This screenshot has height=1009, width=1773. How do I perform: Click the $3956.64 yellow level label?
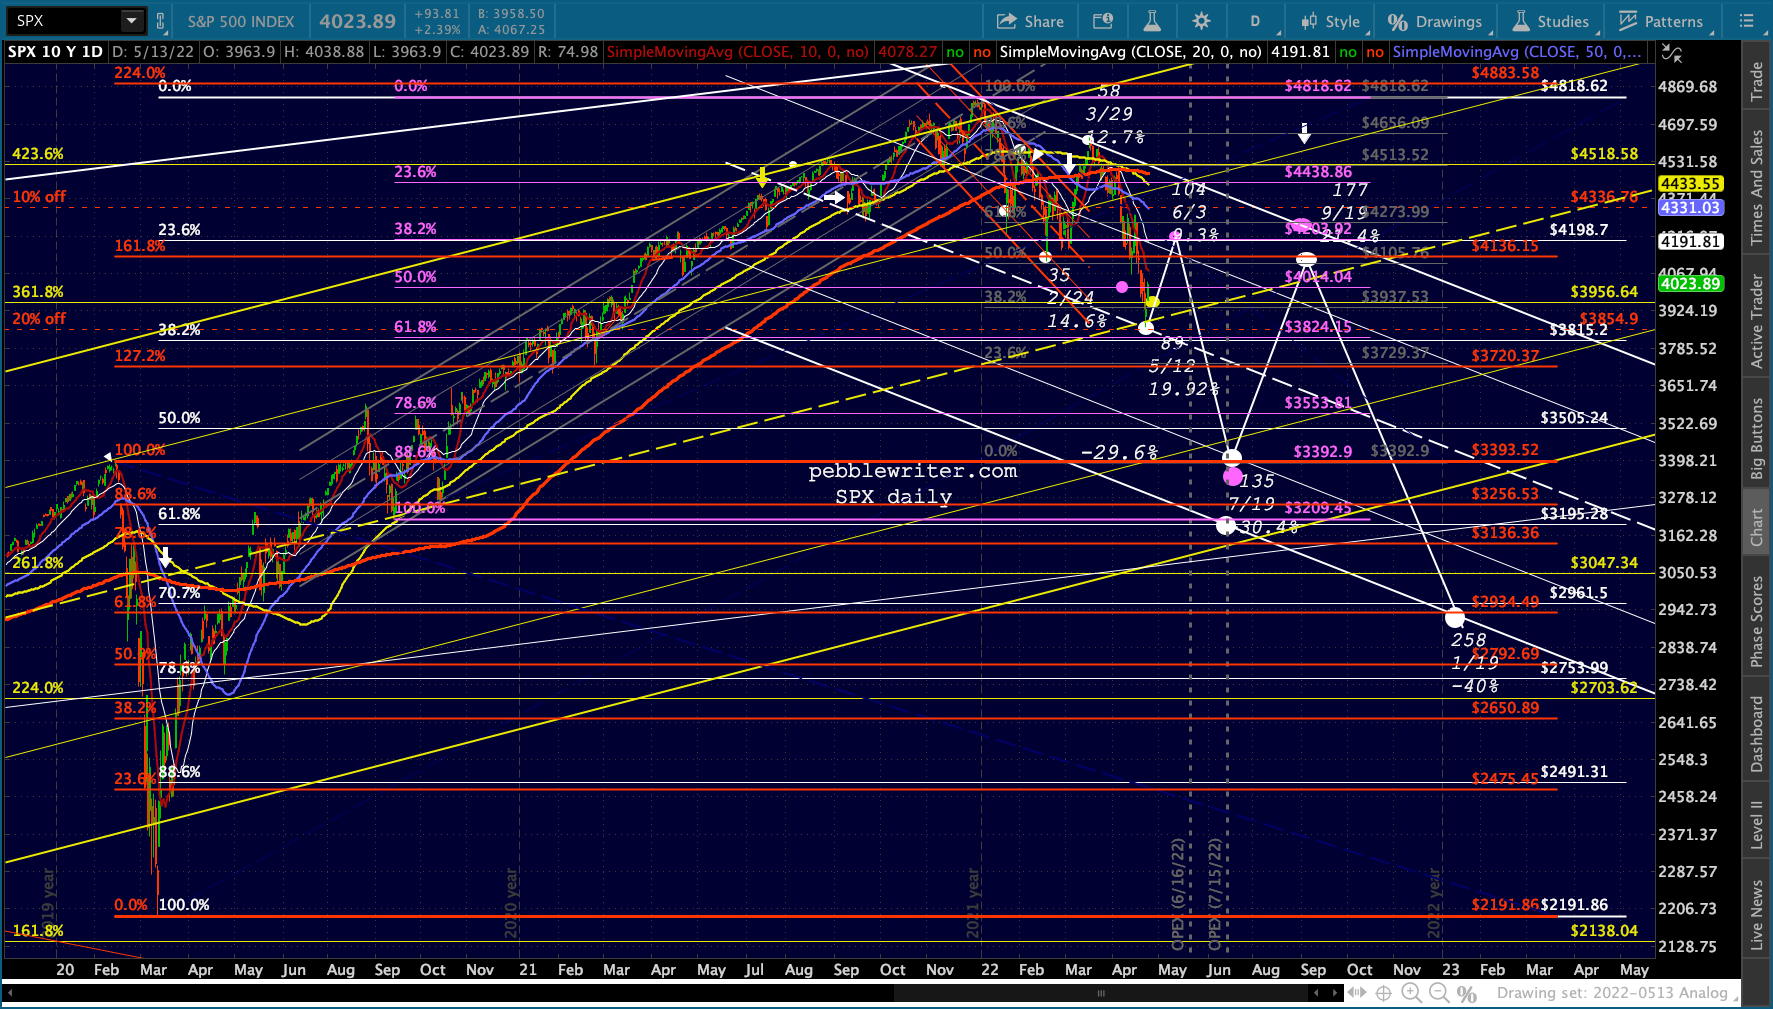coord(1604,292)
